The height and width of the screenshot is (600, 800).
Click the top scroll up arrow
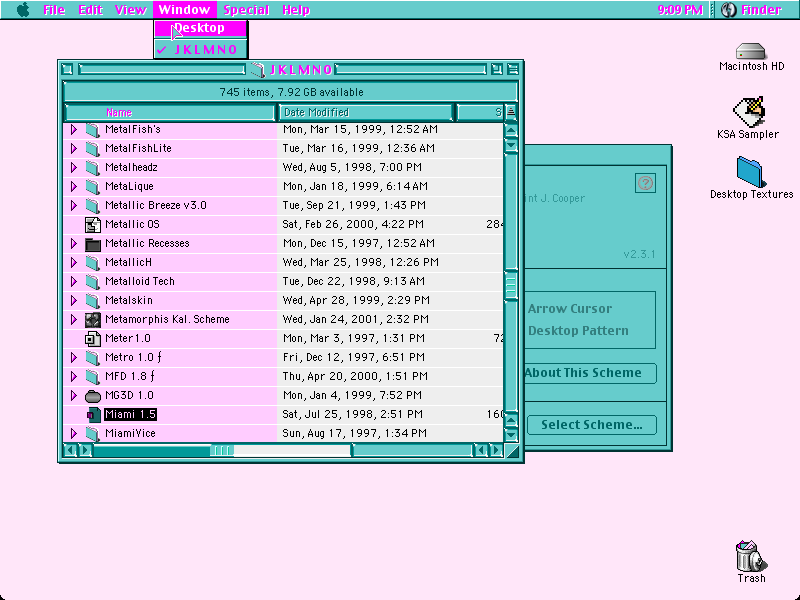[511, 131]
